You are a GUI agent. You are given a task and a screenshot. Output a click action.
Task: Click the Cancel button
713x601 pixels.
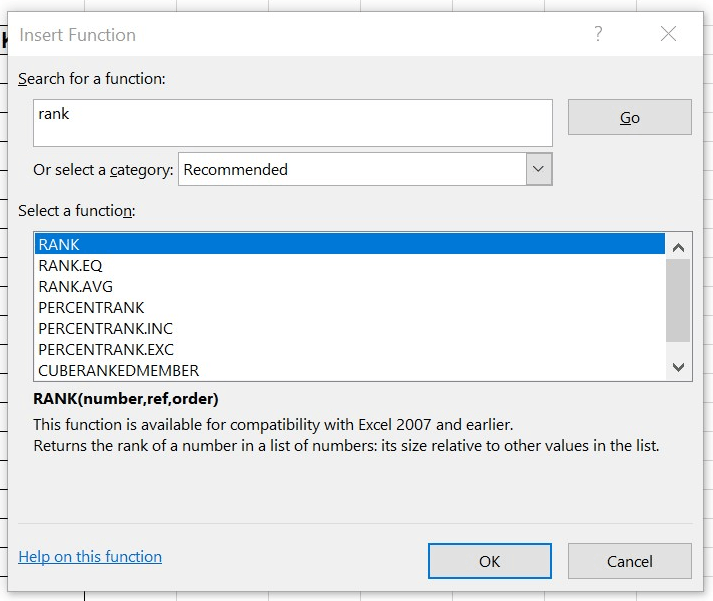629,561
